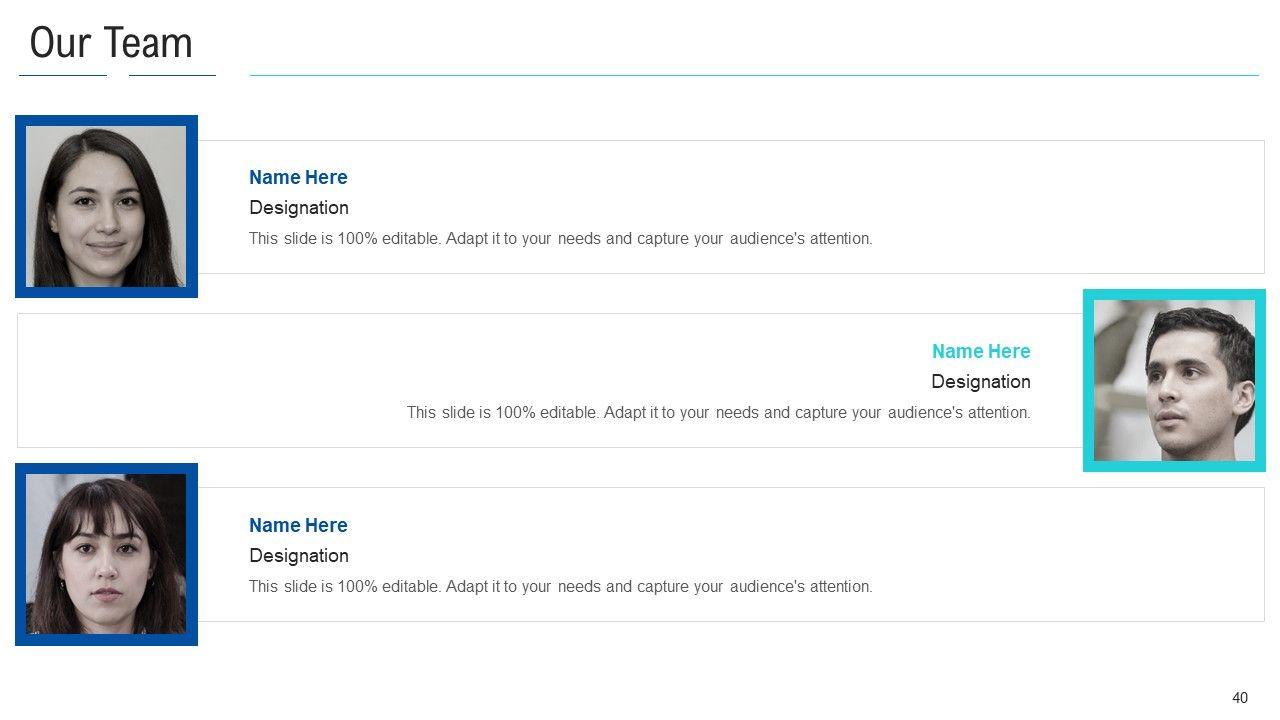The image size is (1280, 720).
Task: Click the cyan "Name Here" heading
Action: tap(980, 351)
